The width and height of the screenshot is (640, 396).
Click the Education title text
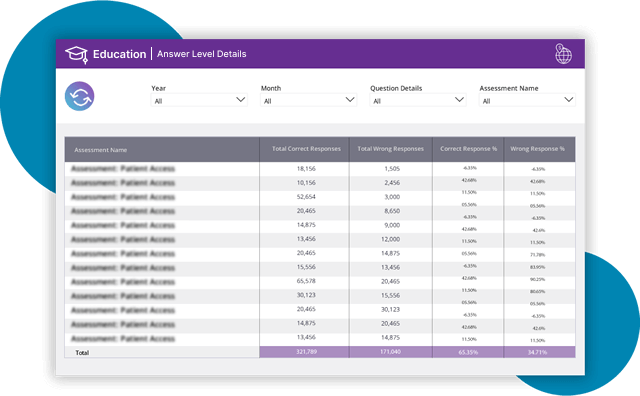coord(119,54)
